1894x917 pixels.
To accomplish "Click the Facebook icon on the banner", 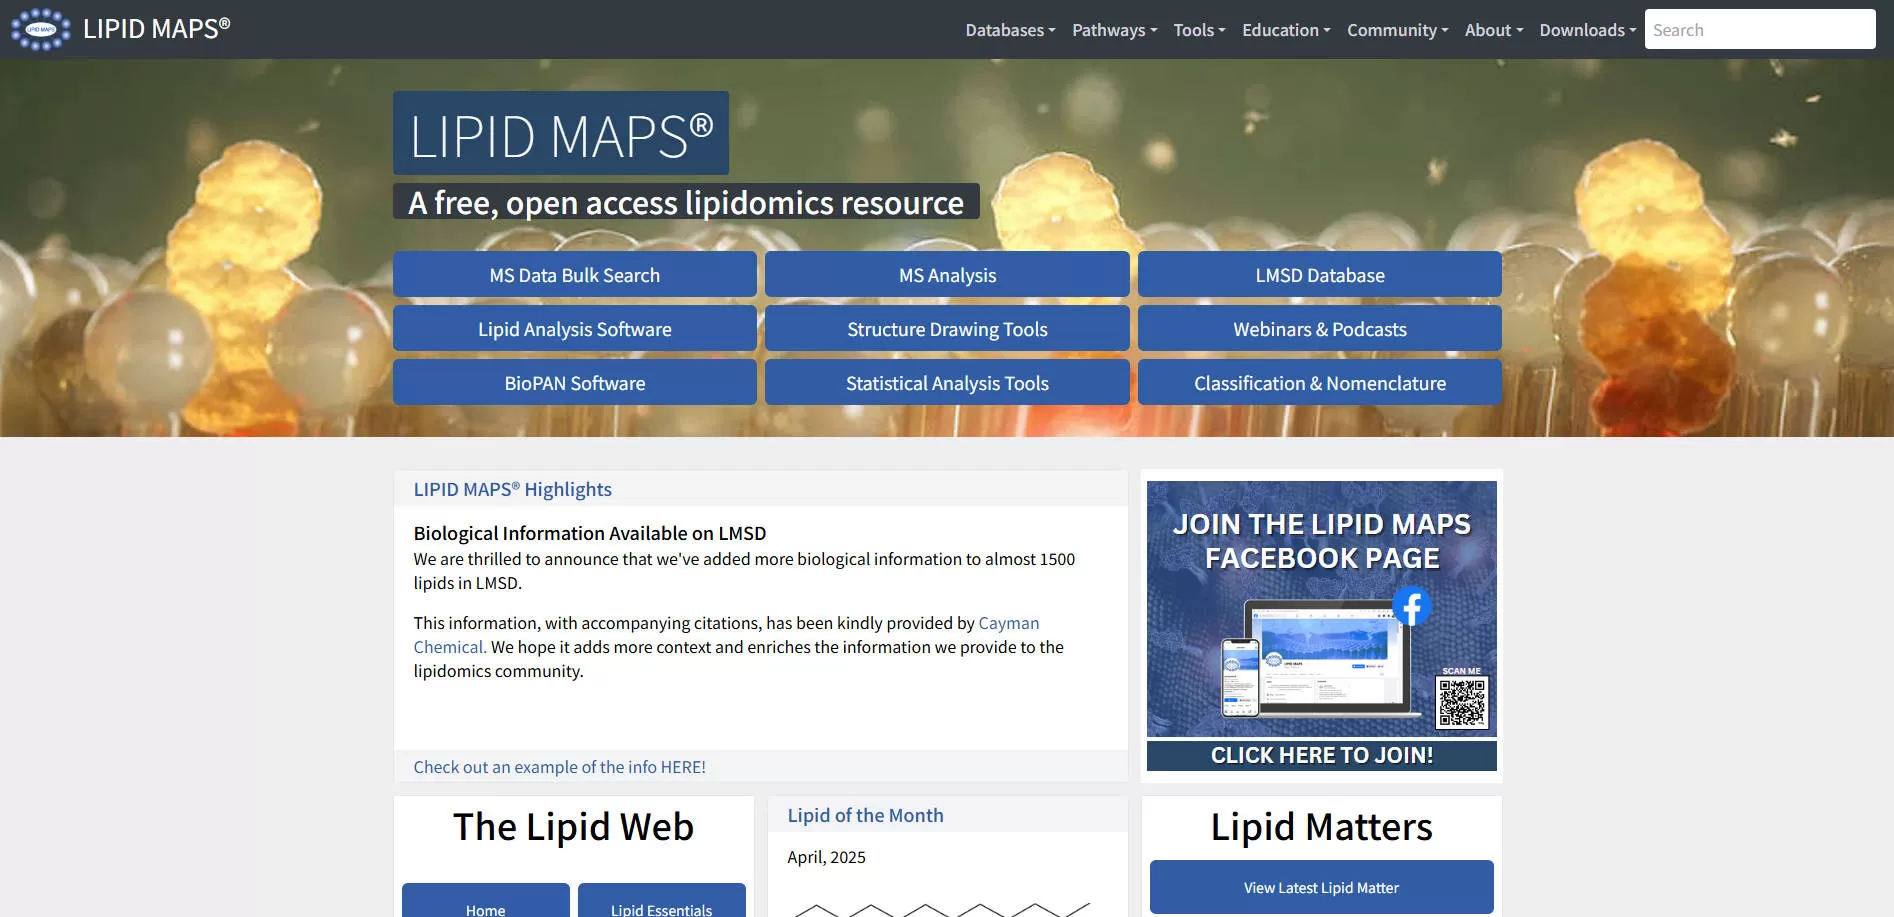I will point(1412,605).
